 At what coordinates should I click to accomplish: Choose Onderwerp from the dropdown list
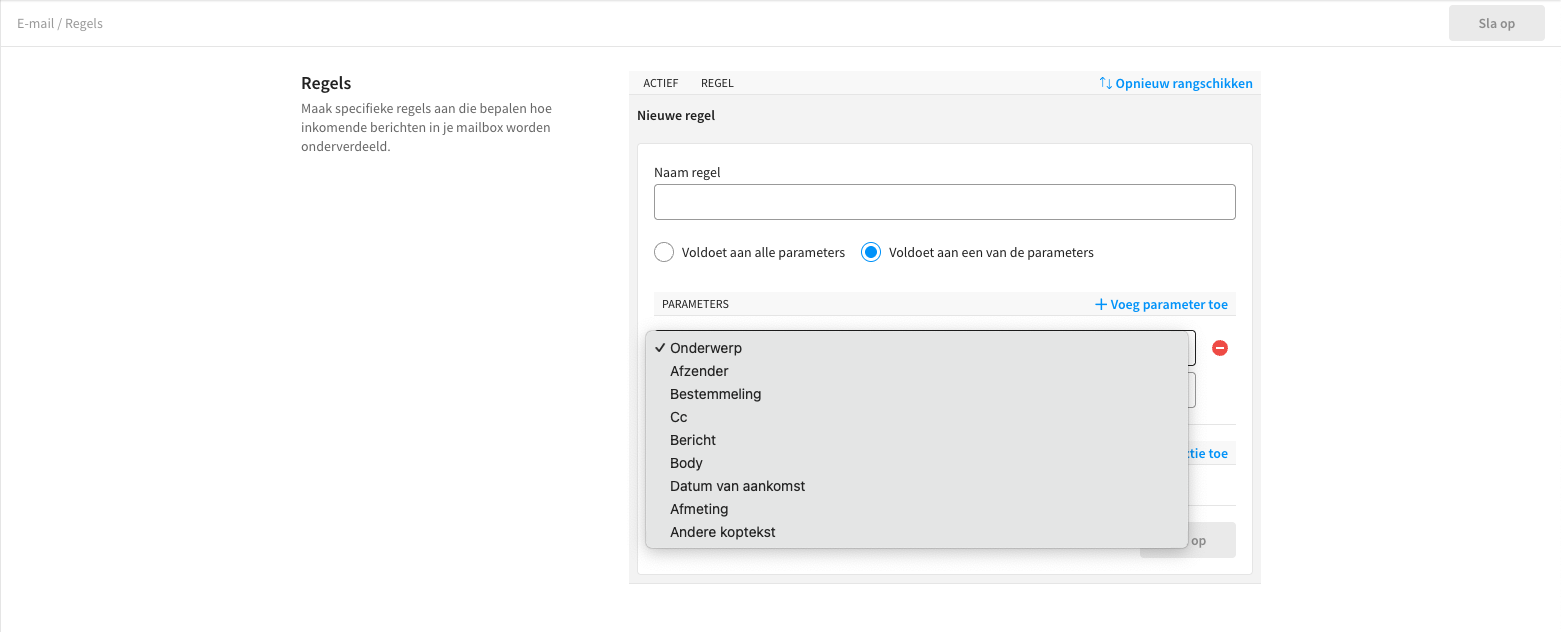pos(706,348)
